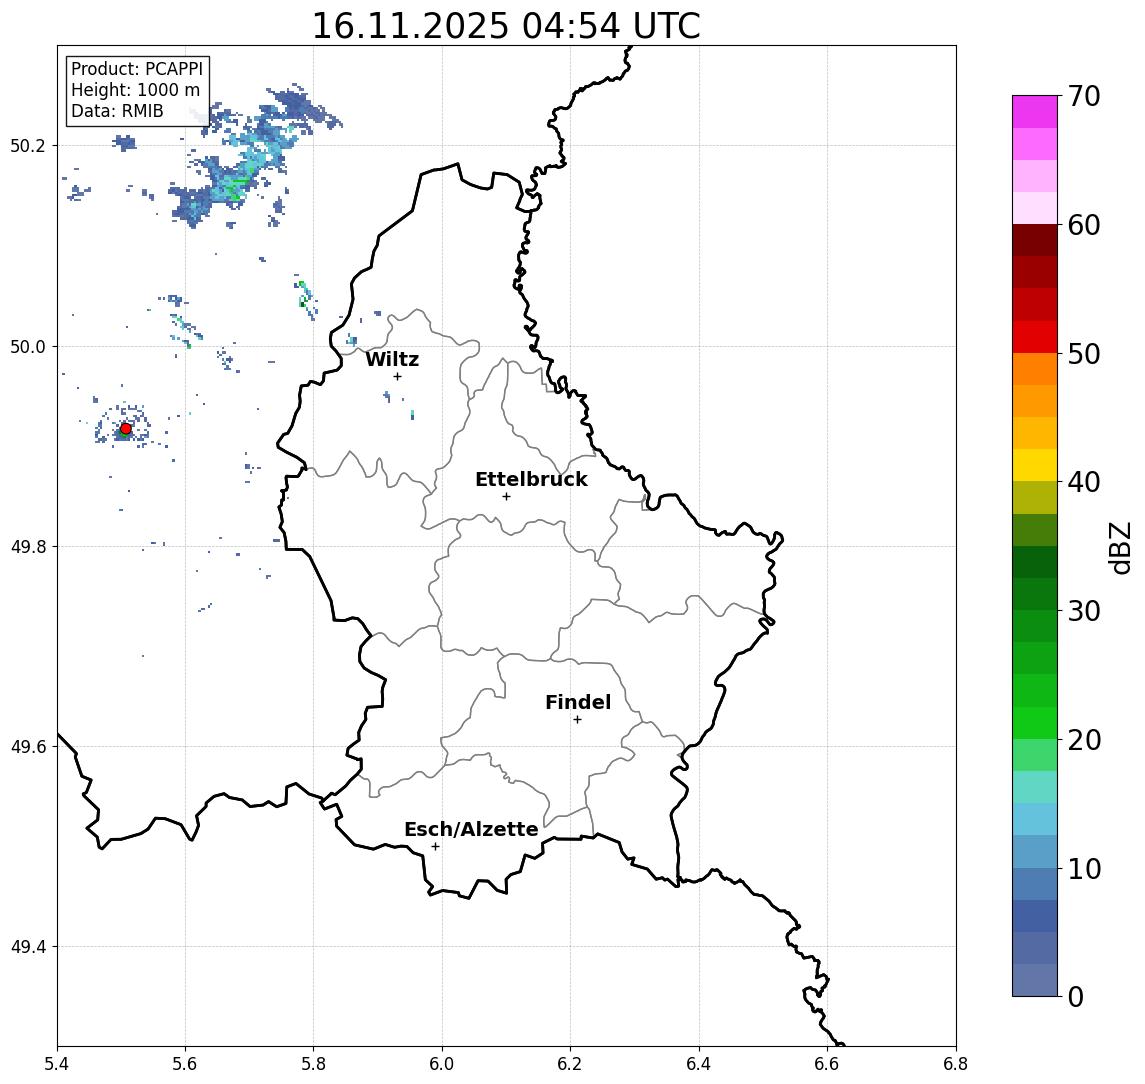
Task: Click the magenta top colorbar swatch
Action: tap(1035, 112)
